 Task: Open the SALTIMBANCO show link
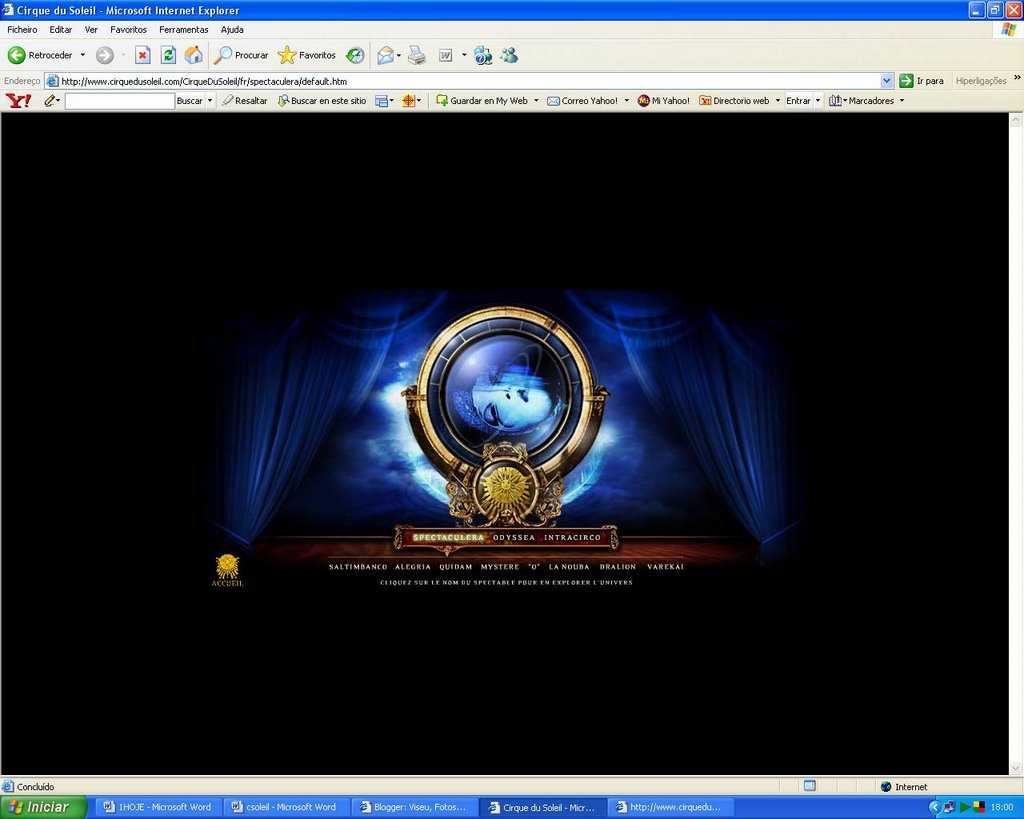pyautogui.click(x=358, y=567)
